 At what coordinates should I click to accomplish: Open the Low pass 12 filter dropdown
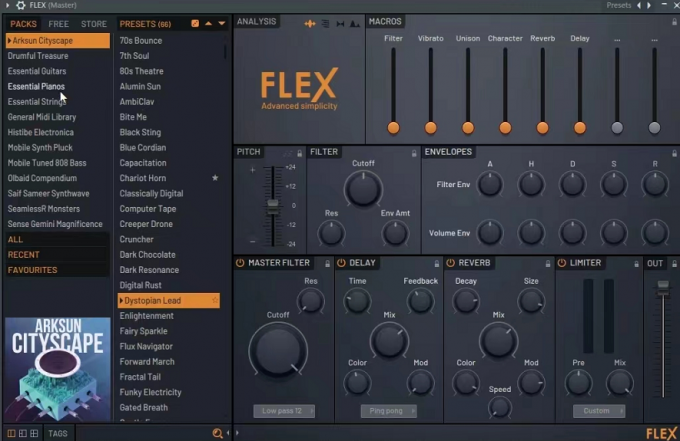[283, 411]
